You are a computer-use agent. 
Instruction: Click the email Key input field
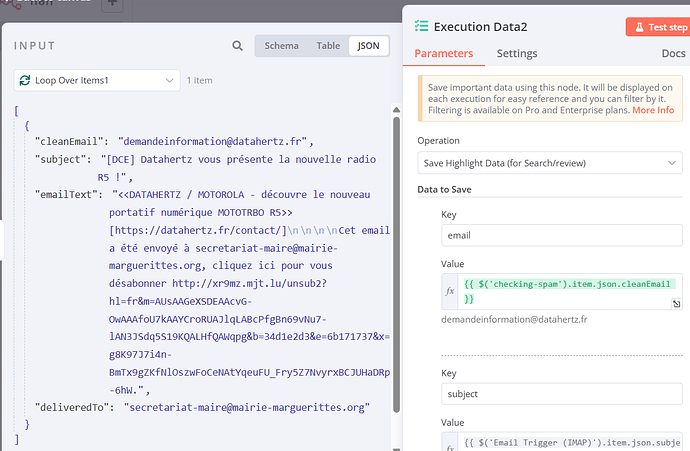coord(562,235)
